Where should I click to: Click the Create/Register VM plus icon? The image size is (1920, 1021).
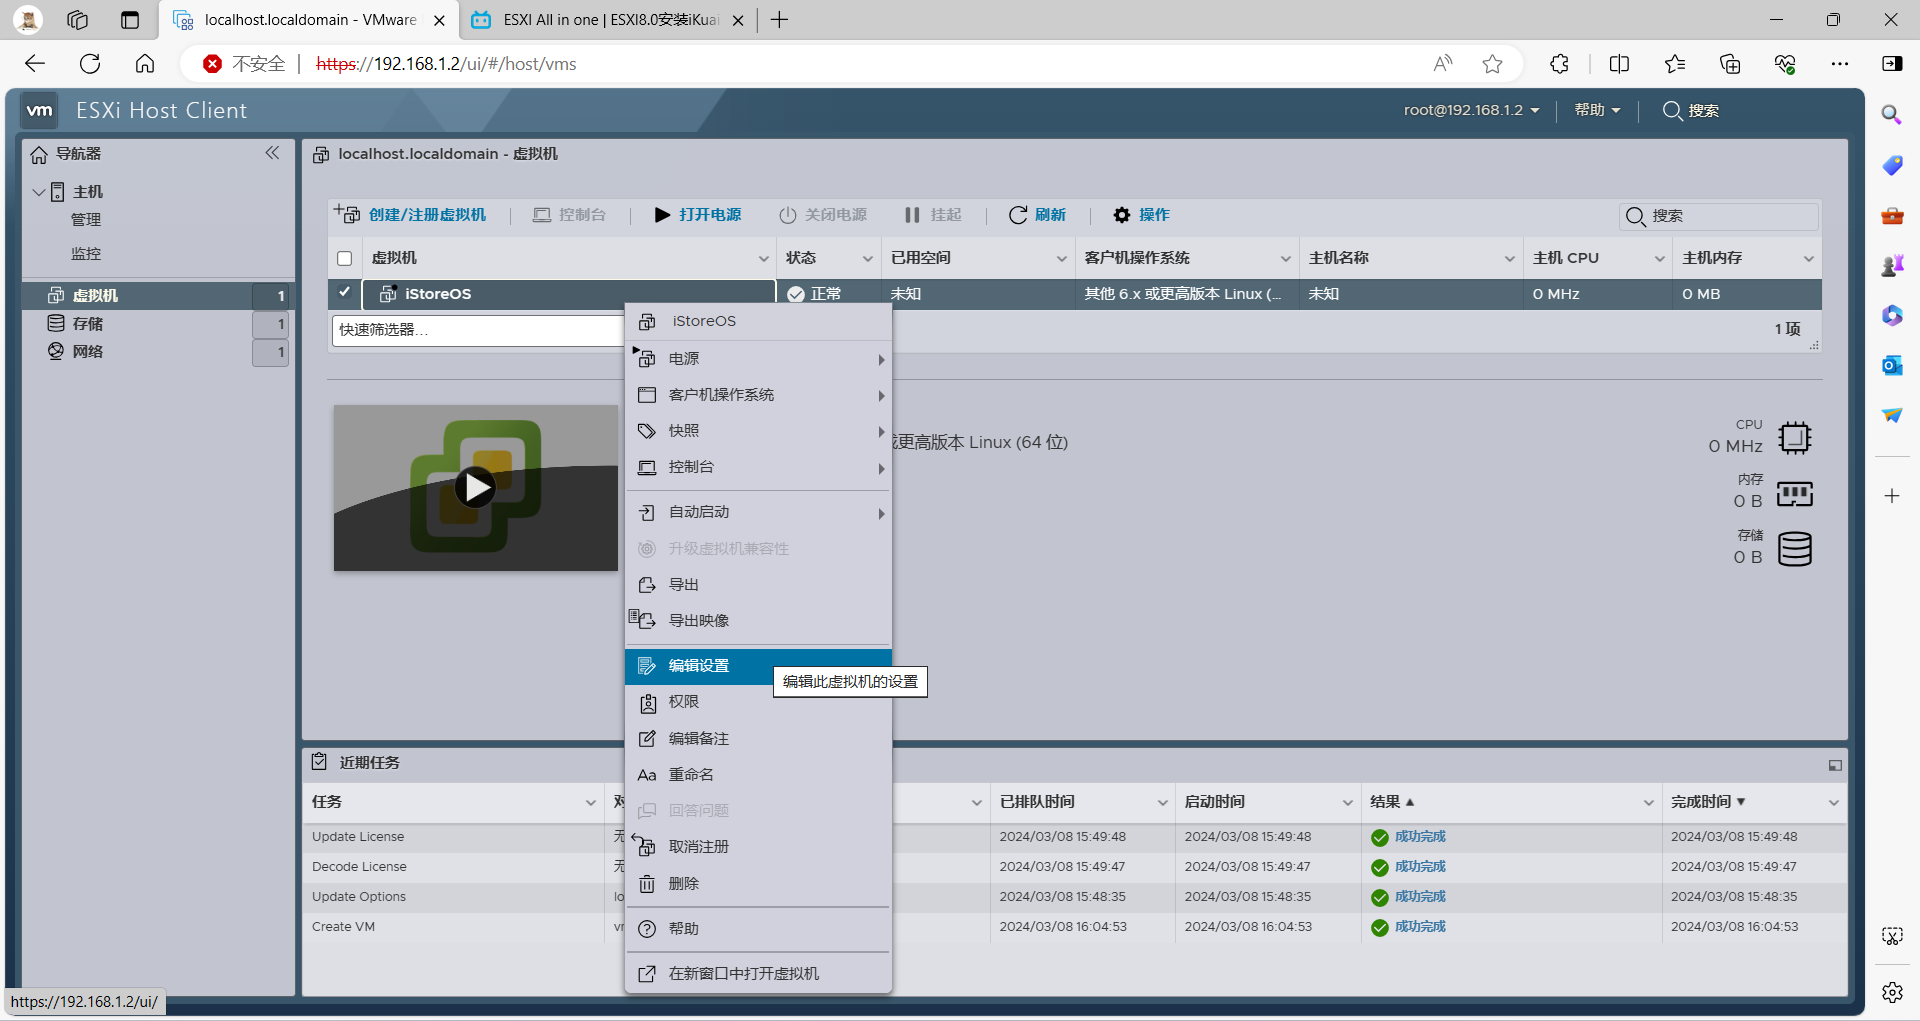click(347, 214)
